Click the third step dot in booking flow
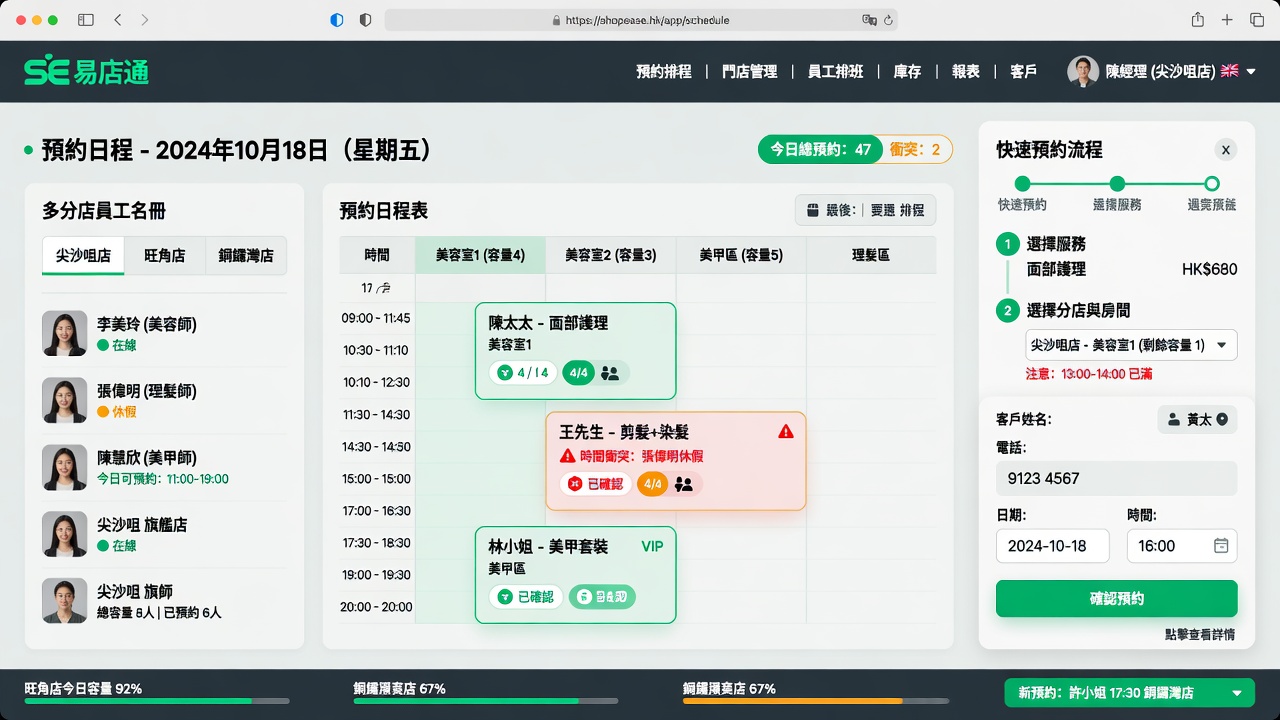Screen dimensions: 1280x720 pyautogui.click(x=1212, y=184)
